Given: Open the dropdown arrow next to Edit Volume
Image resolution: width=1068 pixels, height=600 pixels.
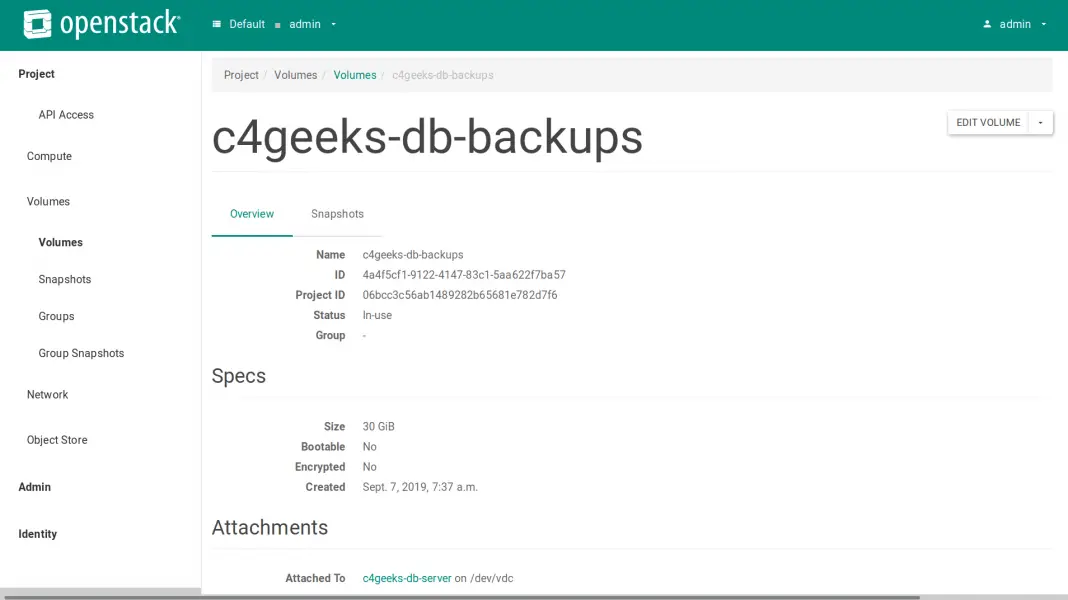Looking at the screenshot, I should 1040,122.
